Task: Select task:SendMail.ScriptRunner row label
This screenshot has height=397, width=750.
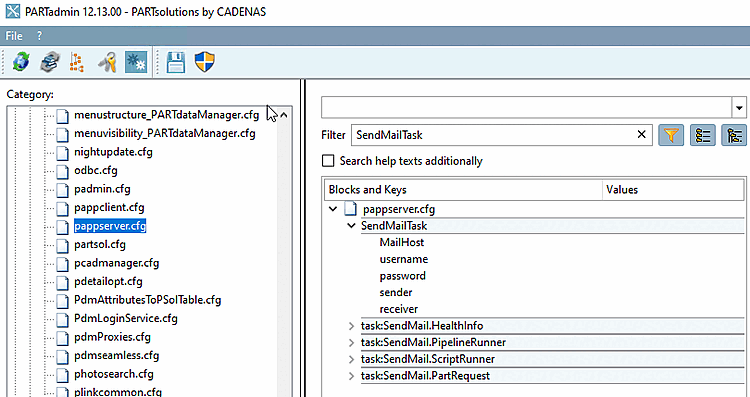Action: 428,360
